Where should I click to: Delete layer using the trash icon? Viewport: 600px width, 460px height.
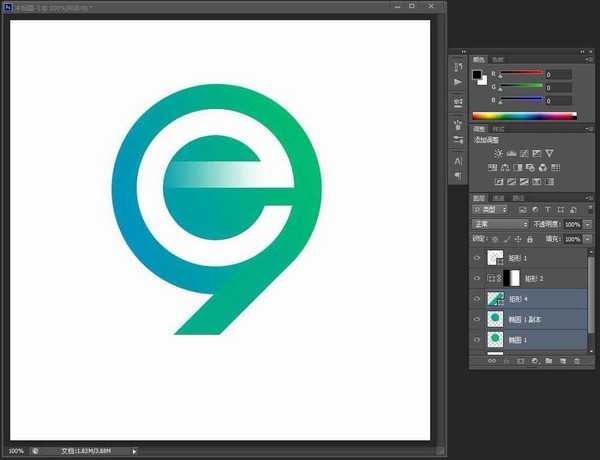point(577,360)
